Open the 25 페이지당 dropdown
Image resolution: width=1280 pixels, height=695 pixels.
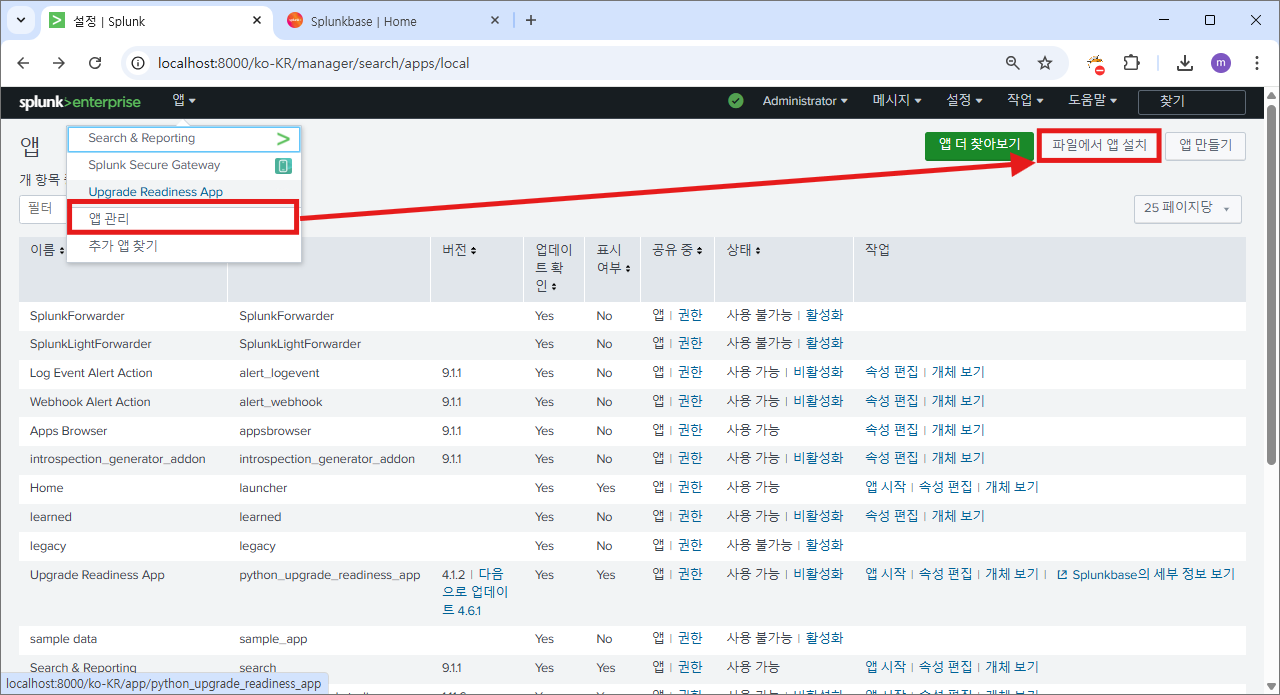pos(1187,208)
